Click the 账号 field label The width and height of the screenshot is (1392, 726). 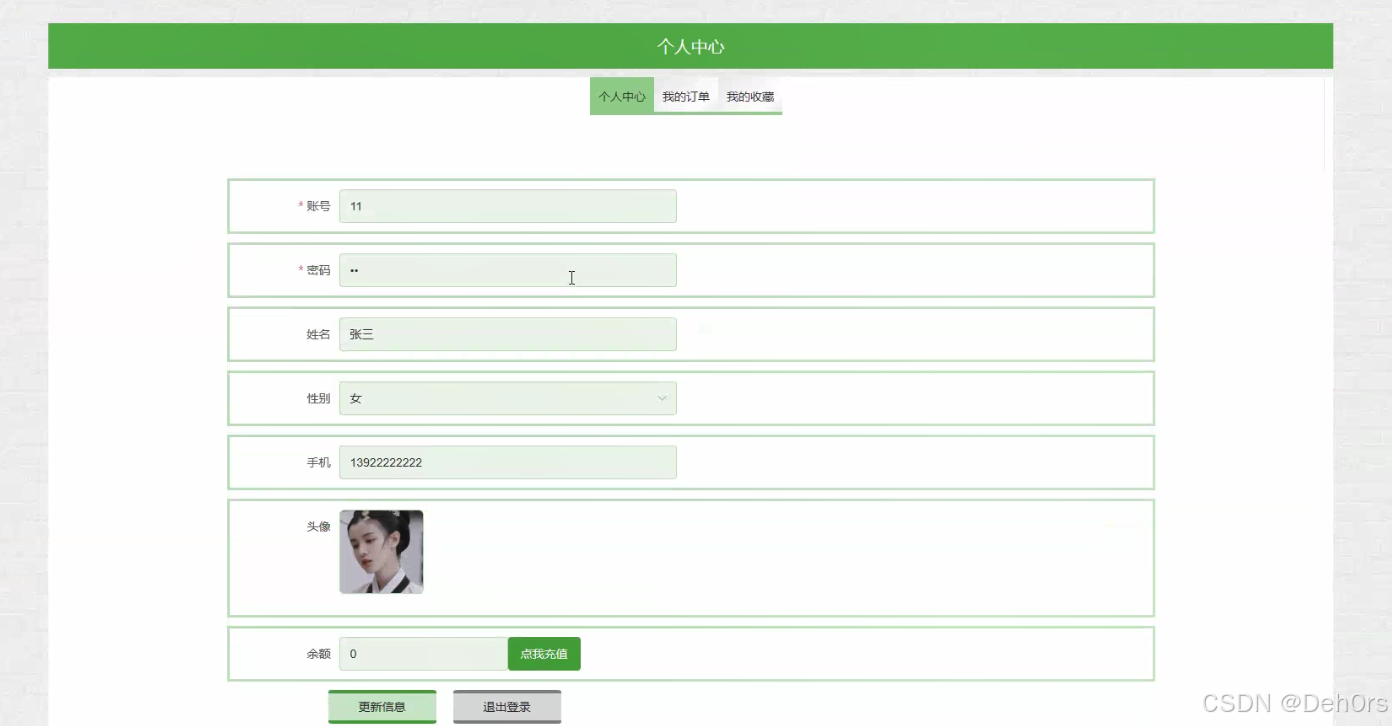318,206
